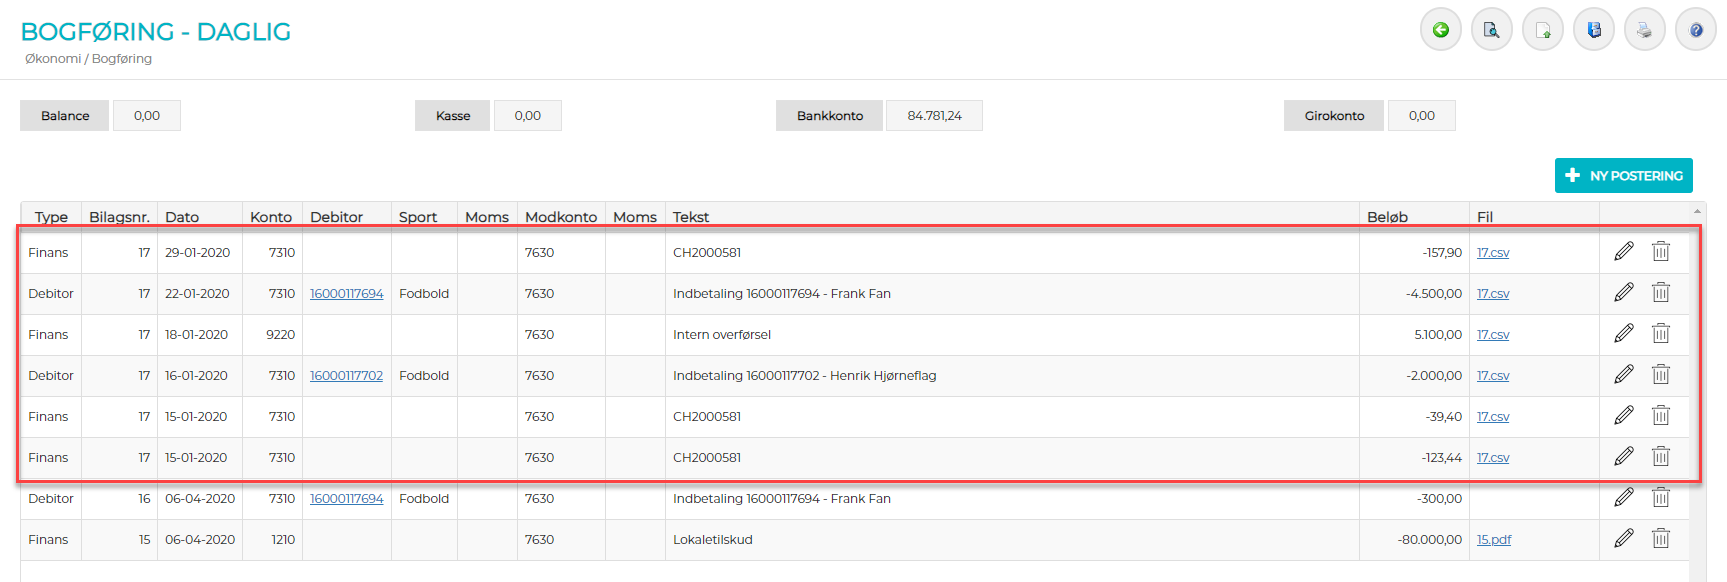Click the Bankkonto label button
This screenshot has width=1727, height=582.
(x=829, y=116)
